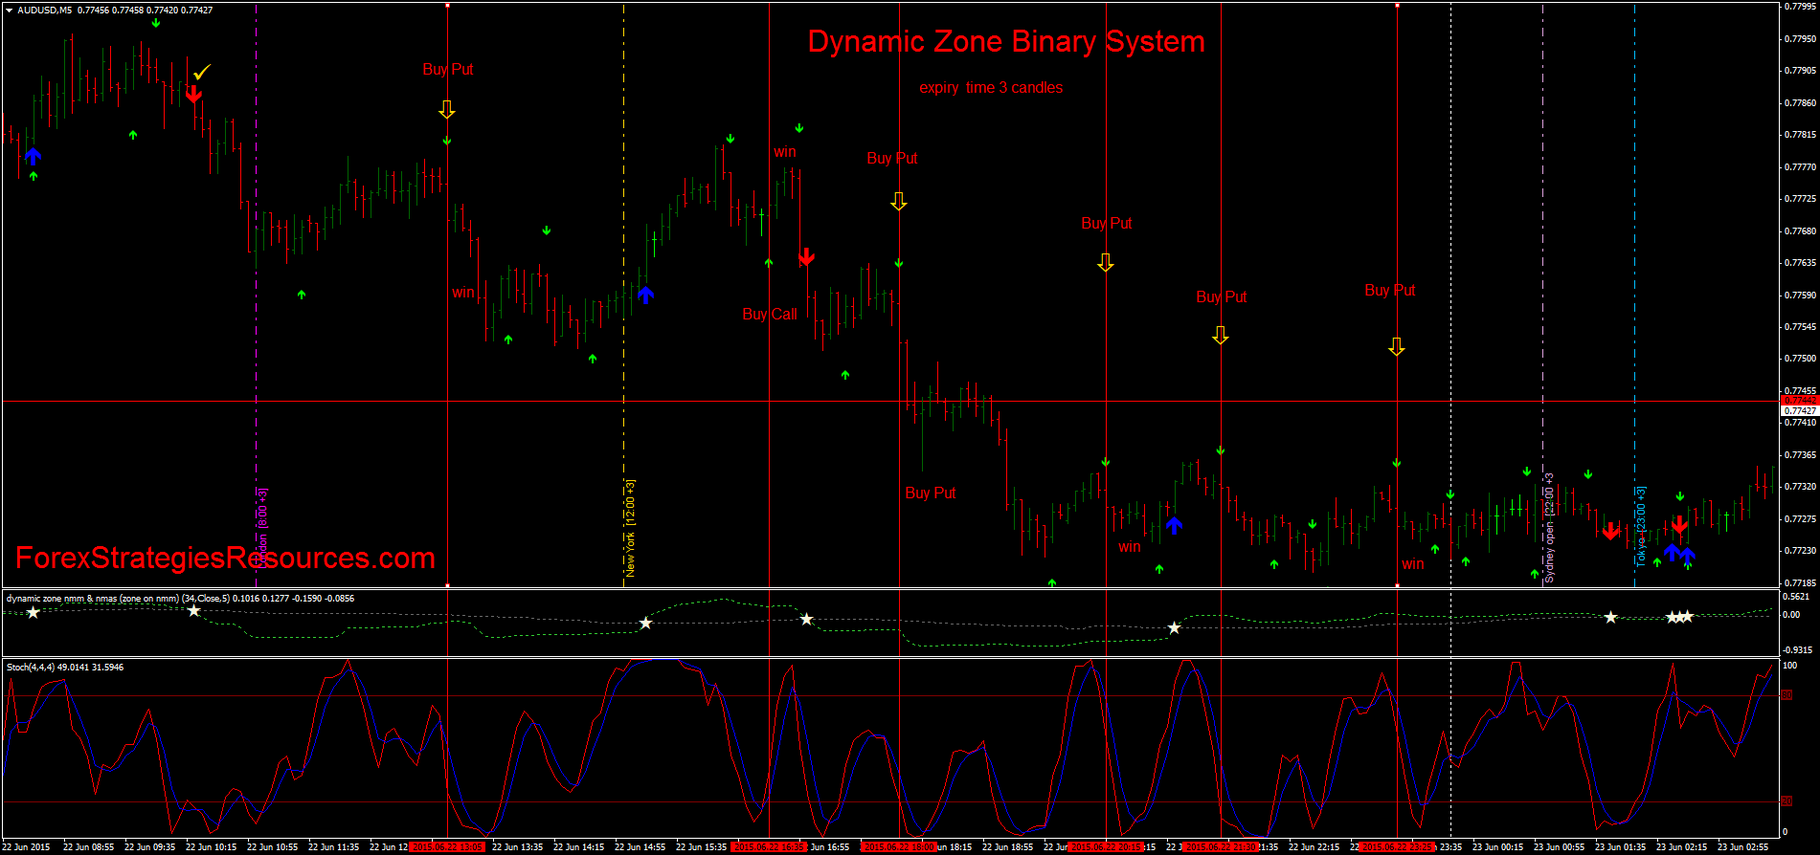
Task: Click the Dynamic Zone Binary System title
Action: click(1006, 42)
